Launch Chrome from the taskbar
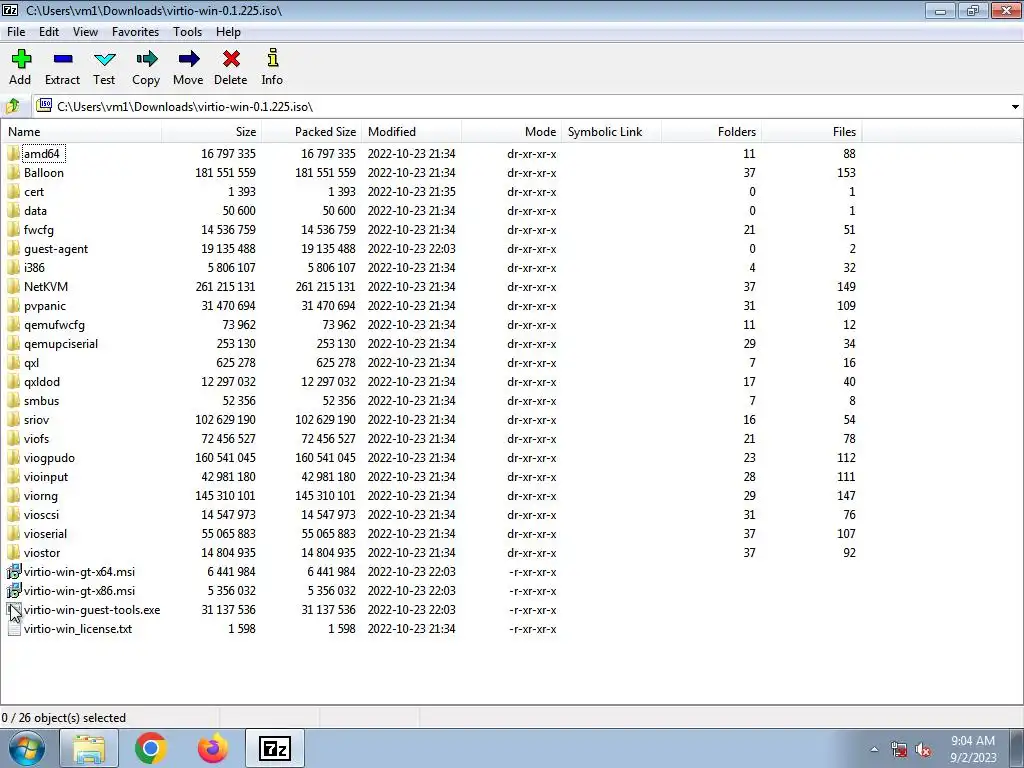 150,748
